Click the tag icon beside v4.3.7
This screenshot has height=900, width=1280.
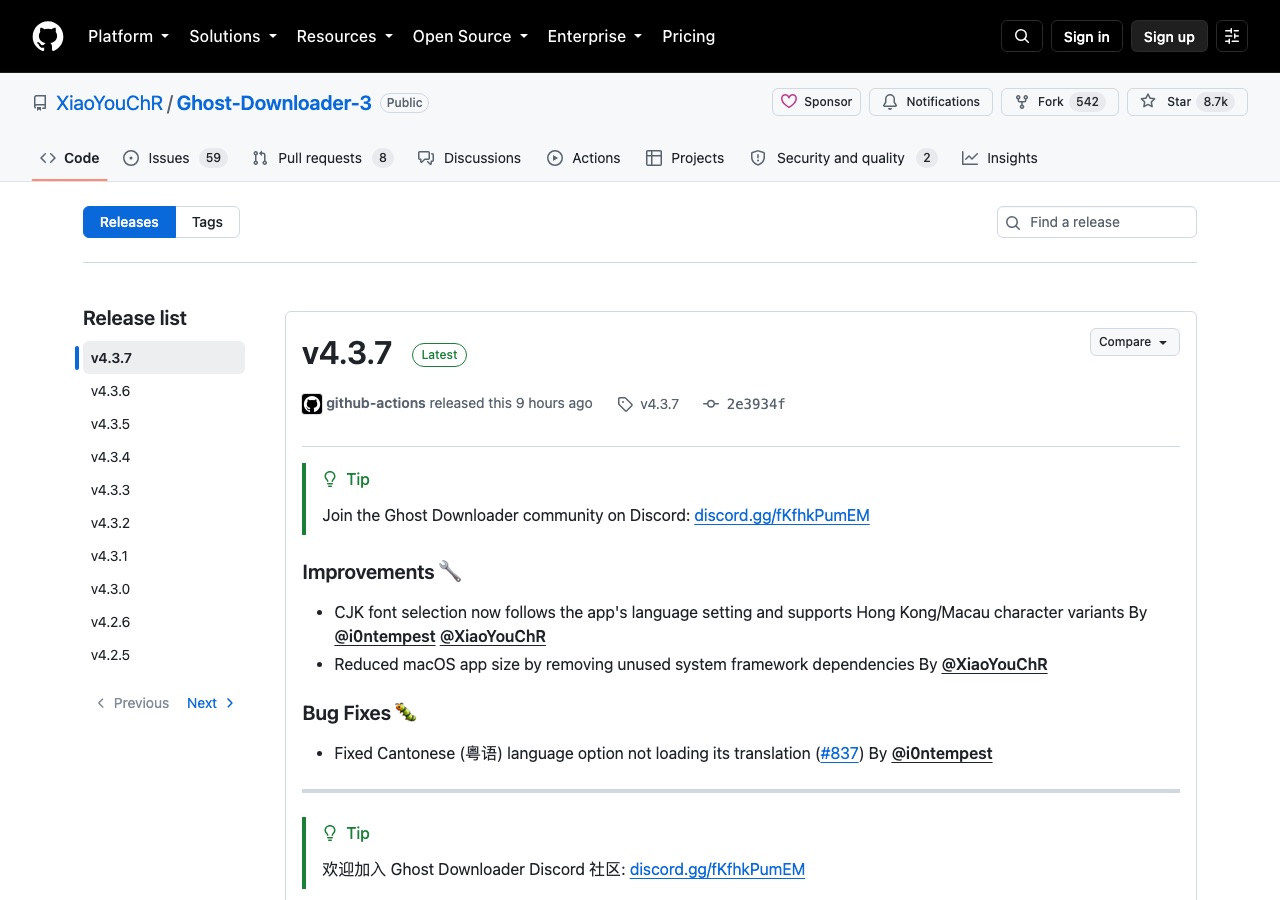pyautogui.click(x=625, y=404)
